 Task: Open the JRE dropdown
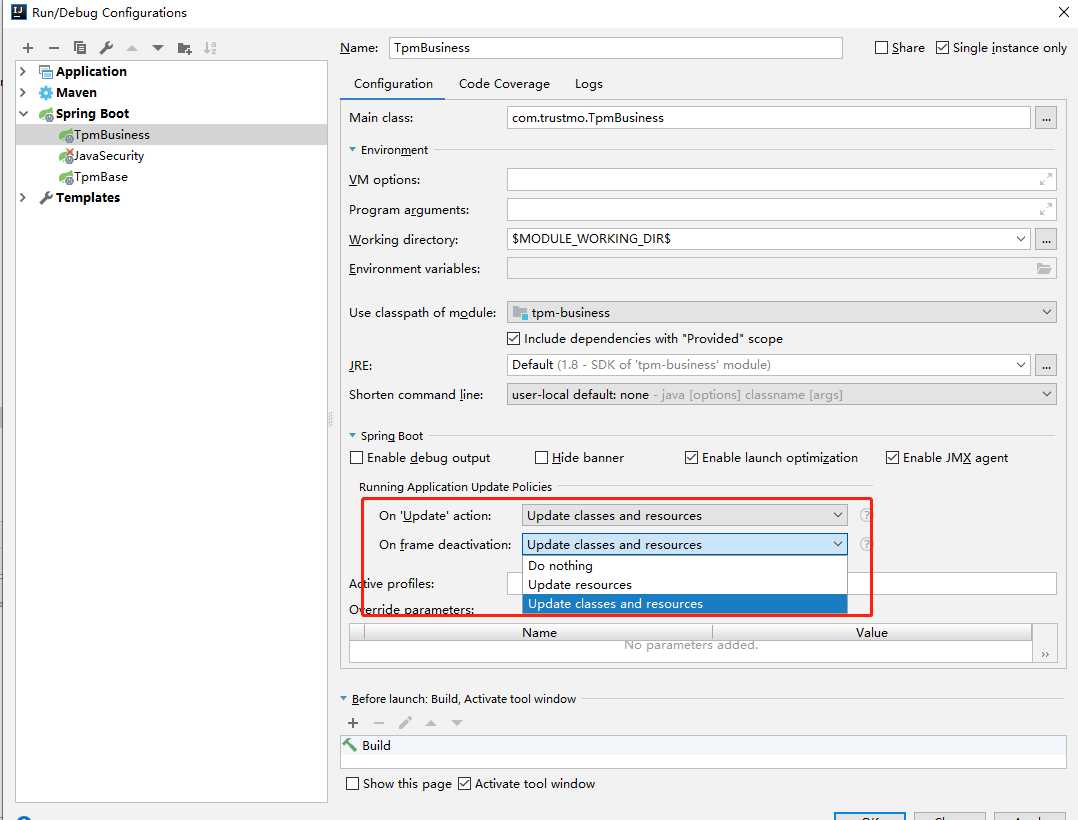1020,365
